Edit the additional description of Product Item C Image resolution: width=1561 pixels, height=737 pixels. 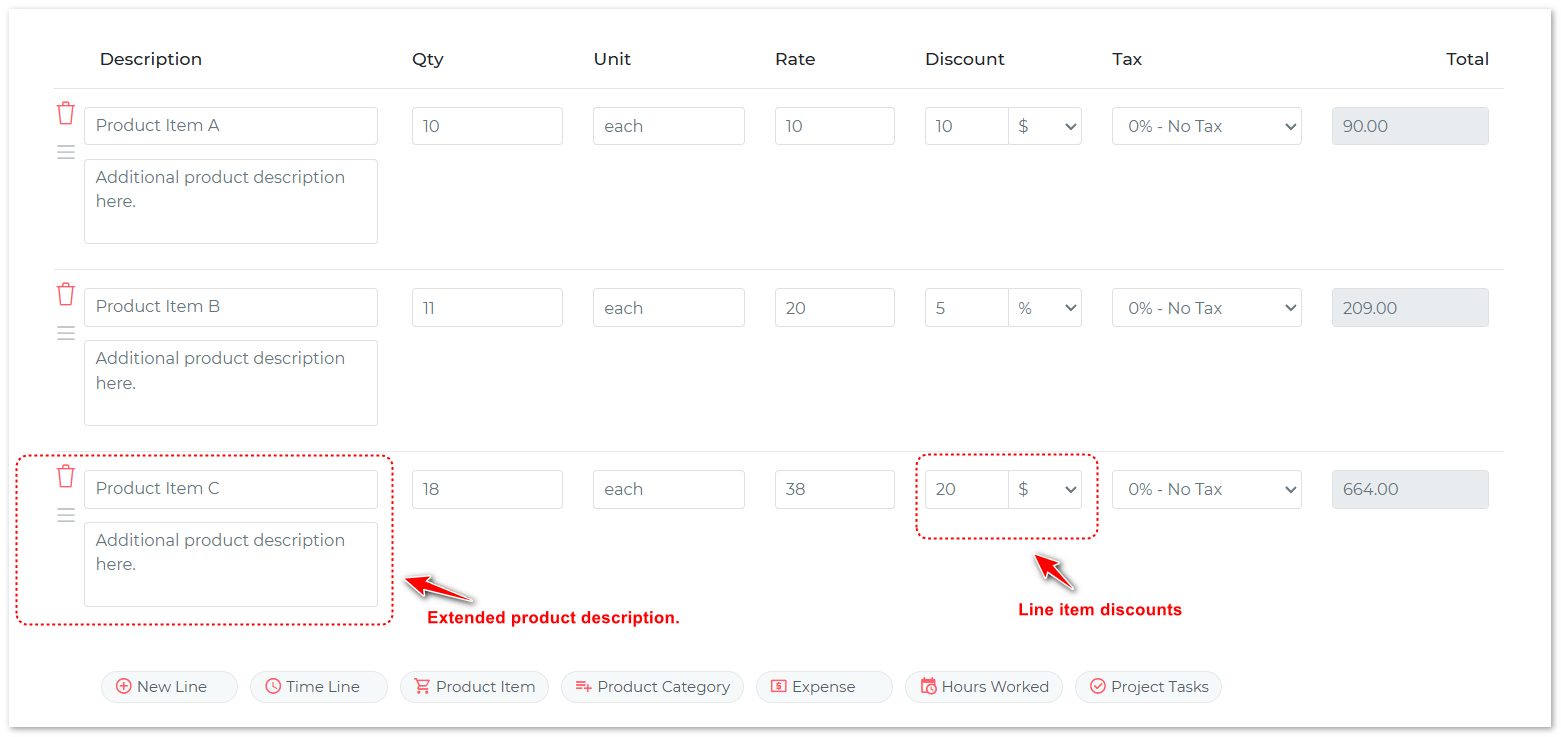tap(230, 564)
